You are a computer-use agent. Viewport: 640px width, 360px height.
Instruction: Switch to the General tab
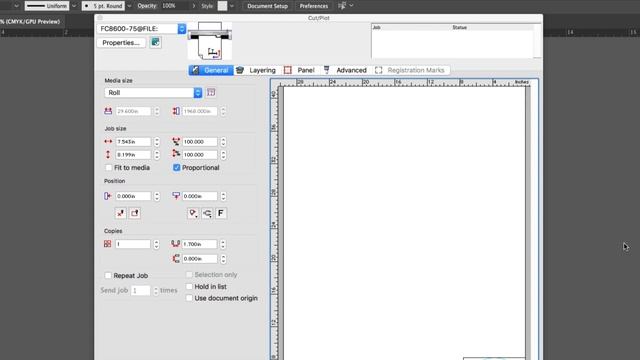click(x=211, y=70)
